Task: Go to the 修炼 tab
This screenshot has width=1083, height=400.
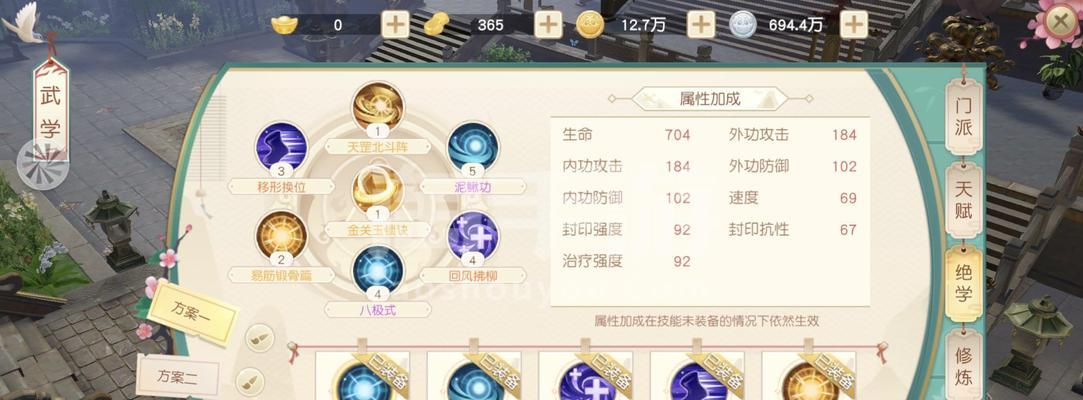Action: (x=963, y=365)
